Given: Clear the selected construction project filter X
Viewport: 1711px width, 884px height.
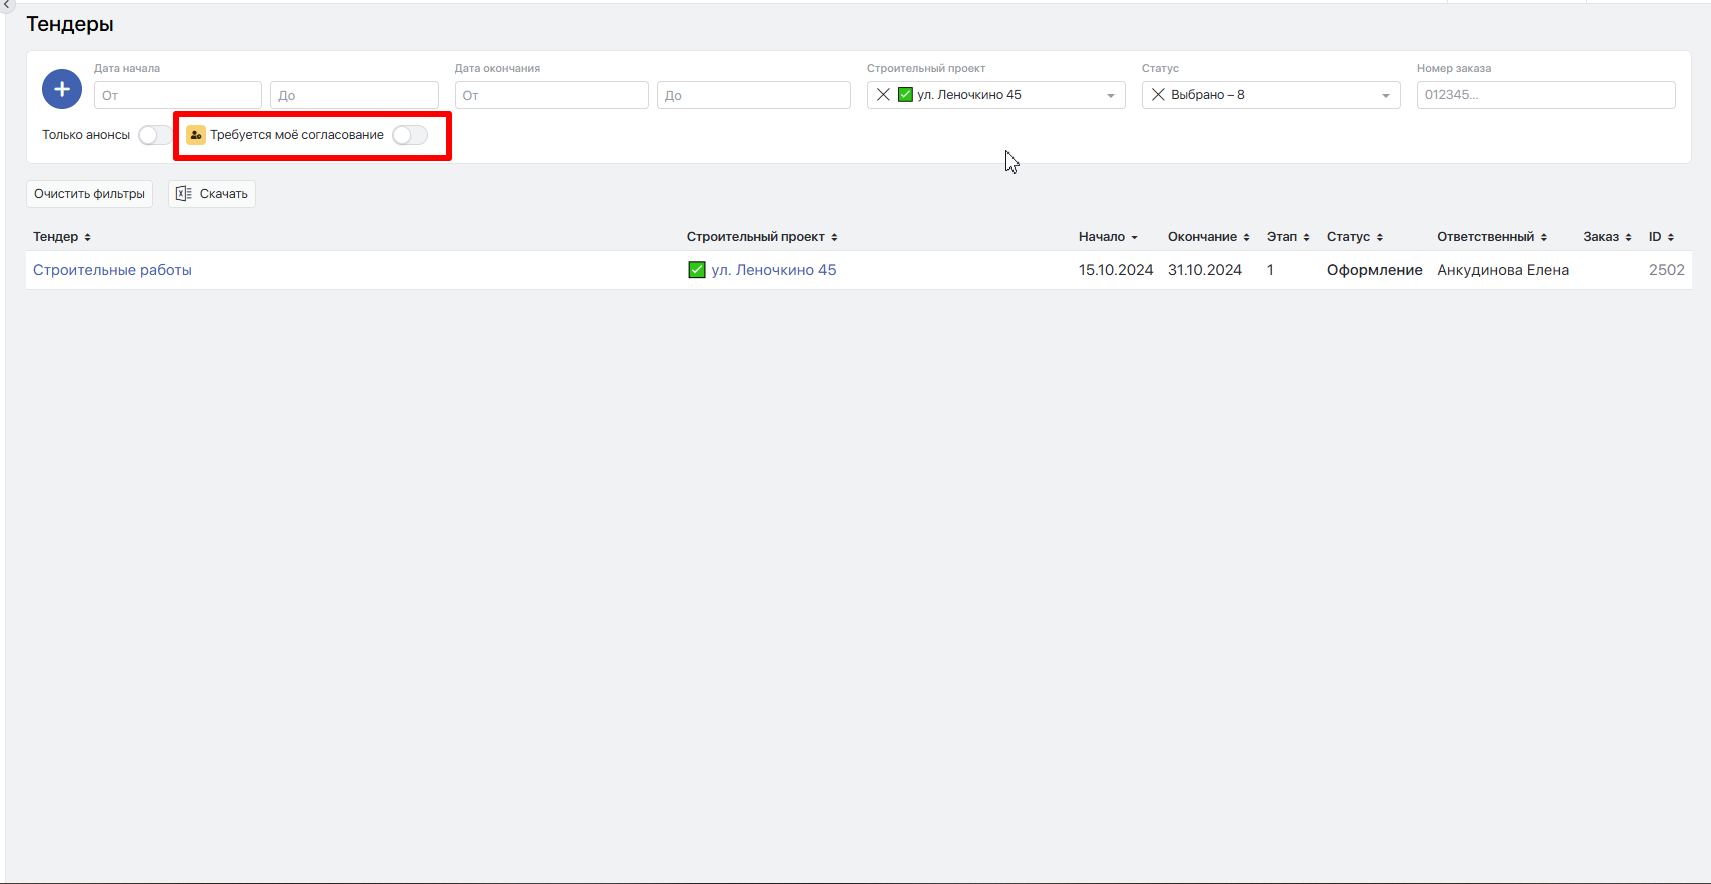Looking at the screenshot, I should coord(883,95).
